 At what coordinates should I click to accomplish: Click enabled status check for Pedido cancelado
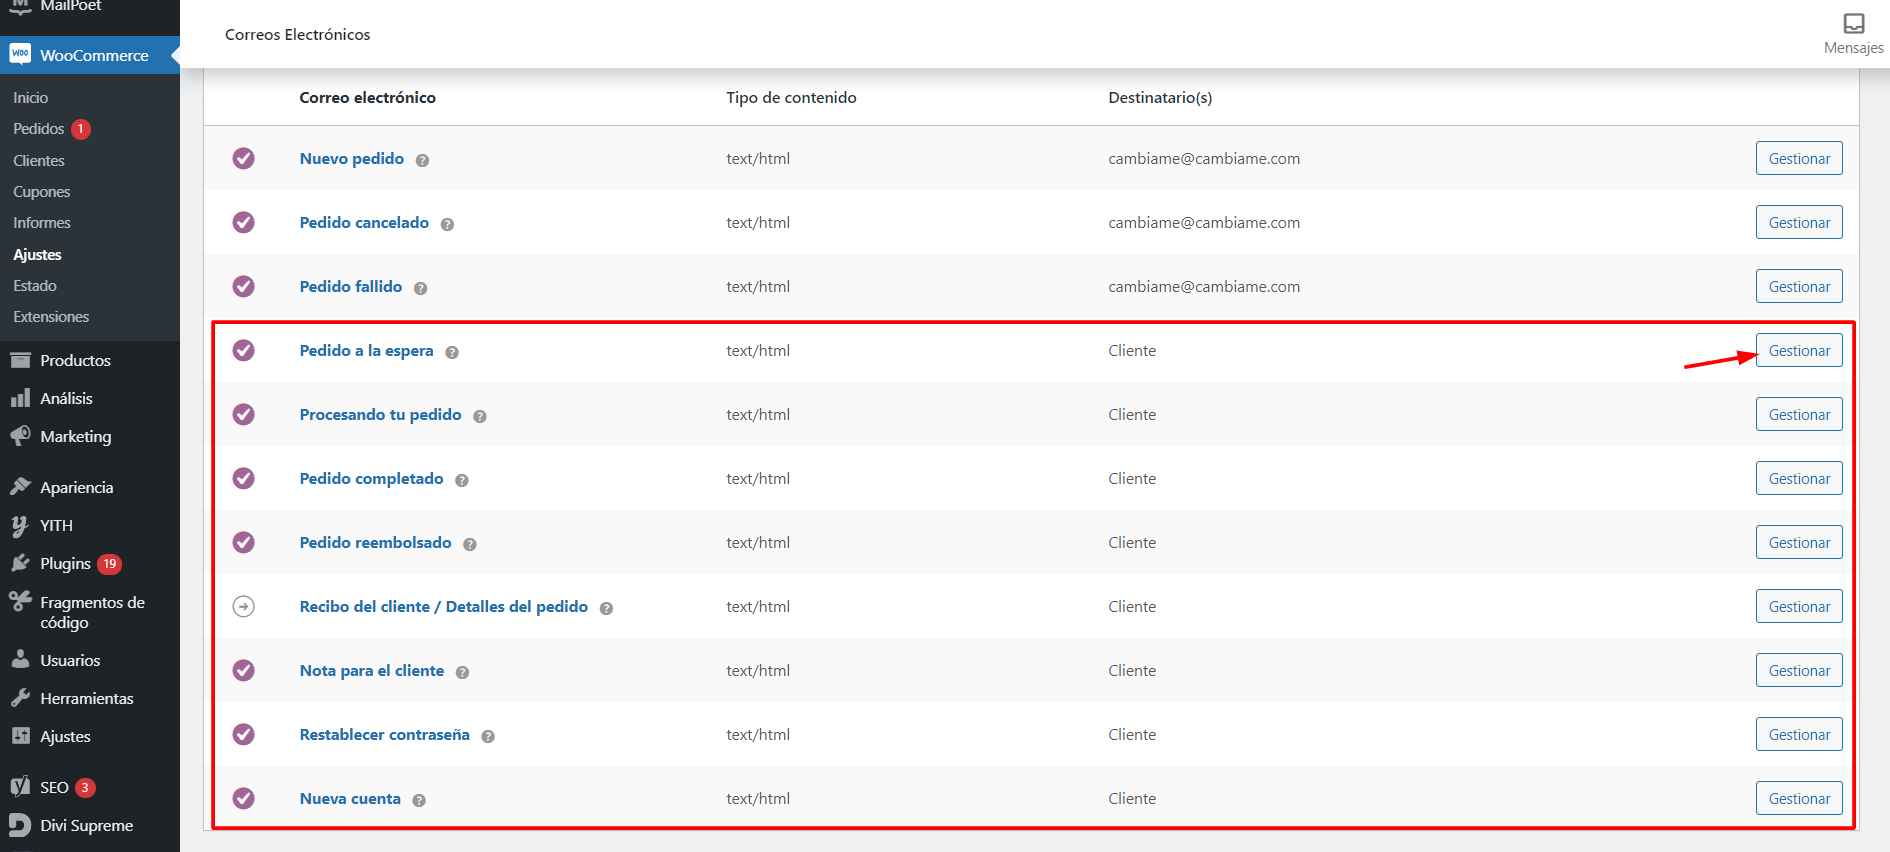tap(243, 222)
